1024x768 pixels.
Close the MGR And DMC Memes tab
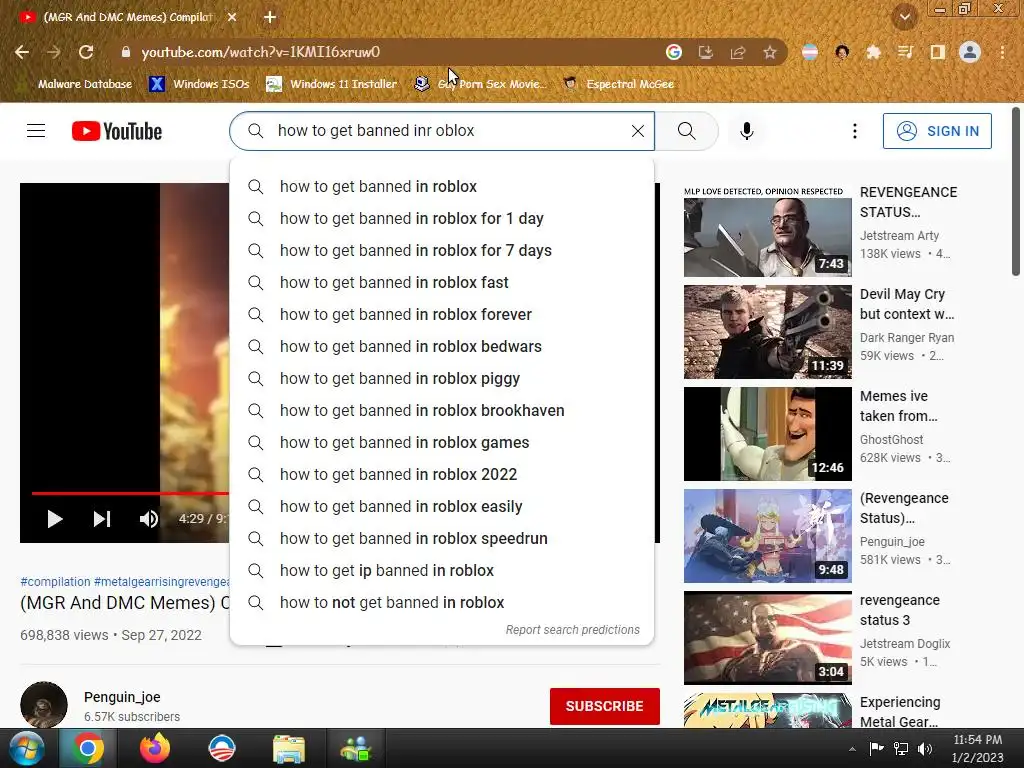[232, 17]
